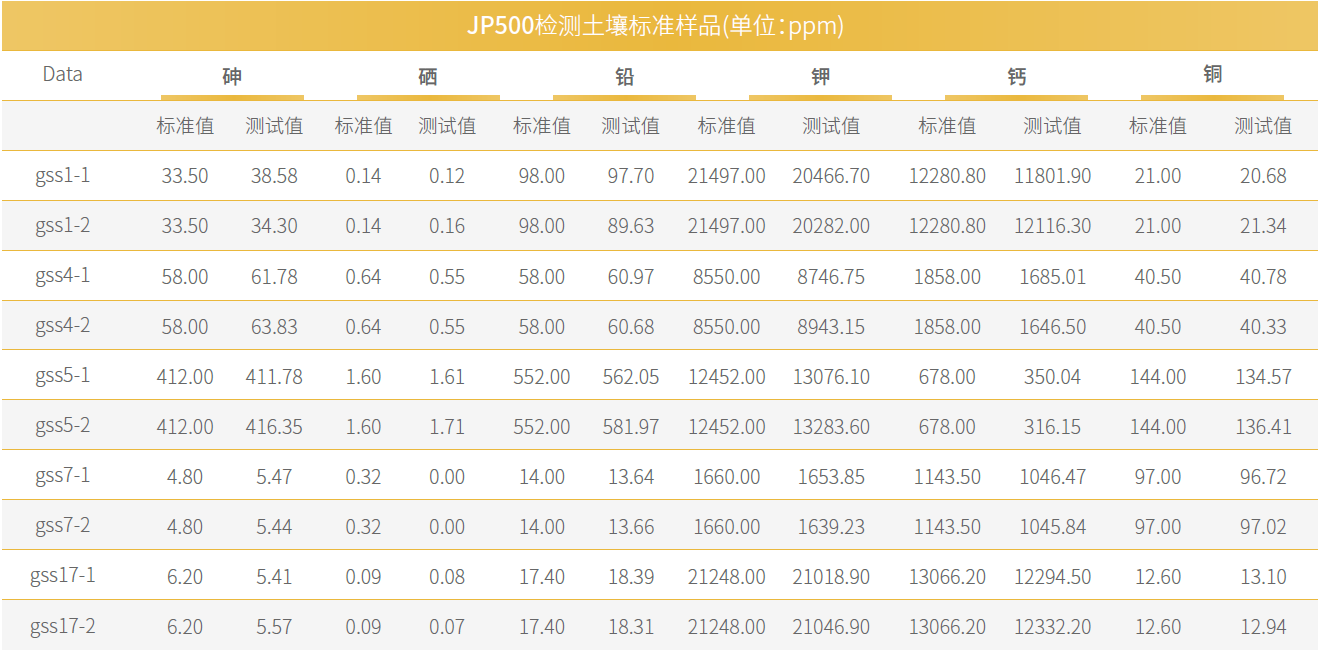The height and width of the screenshot is (652, 1318).
Task: Click the cell showing 1.61
Action: [x=447, y=377]
